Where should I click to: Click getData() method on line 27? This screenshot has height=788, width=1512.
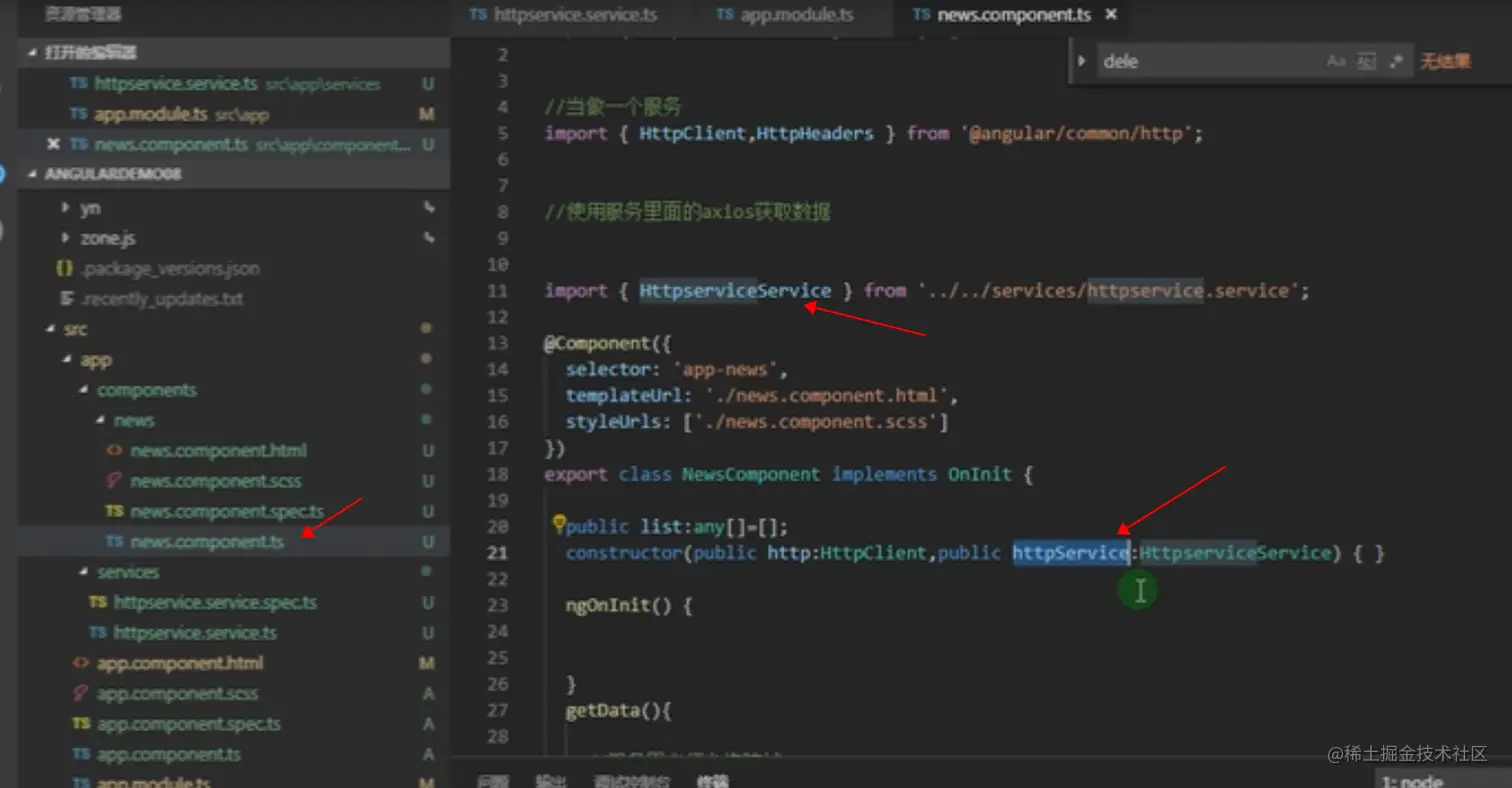613,711
